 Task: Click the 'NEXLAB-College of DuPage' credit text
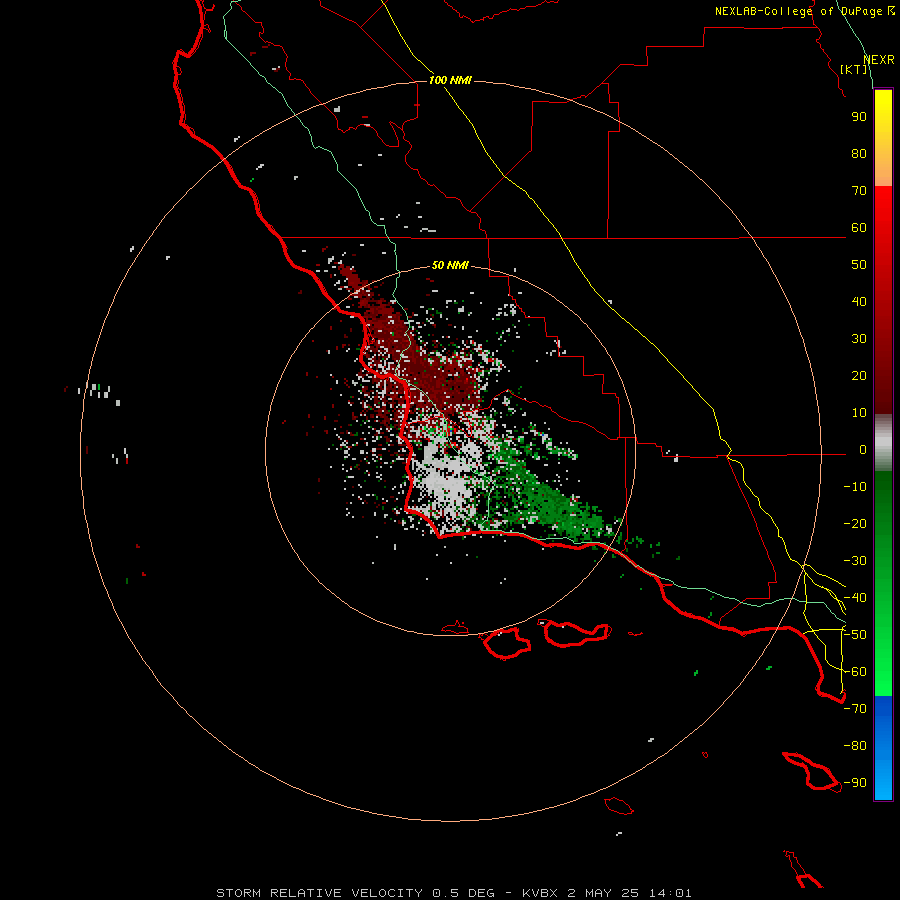[798, 11]
